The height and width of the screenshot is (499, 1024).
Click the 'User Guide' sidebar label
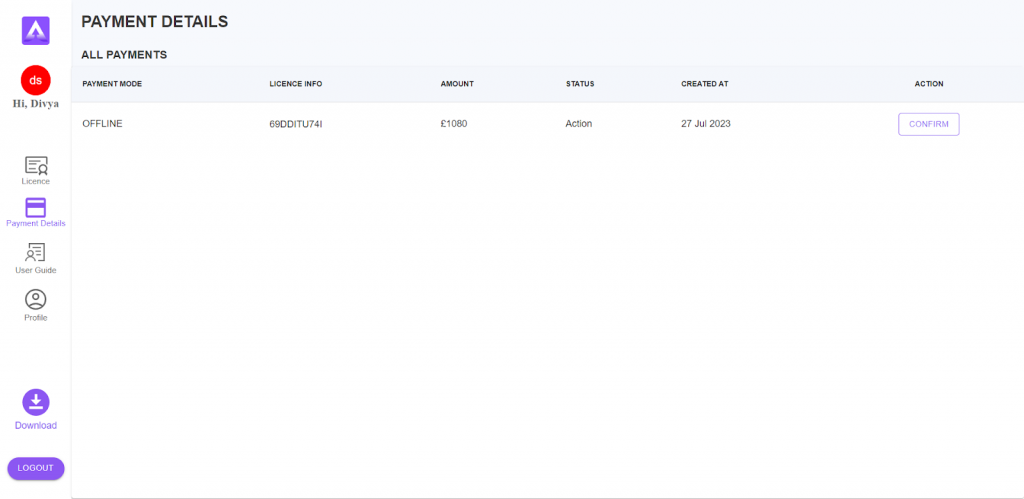tap(36, 270)
